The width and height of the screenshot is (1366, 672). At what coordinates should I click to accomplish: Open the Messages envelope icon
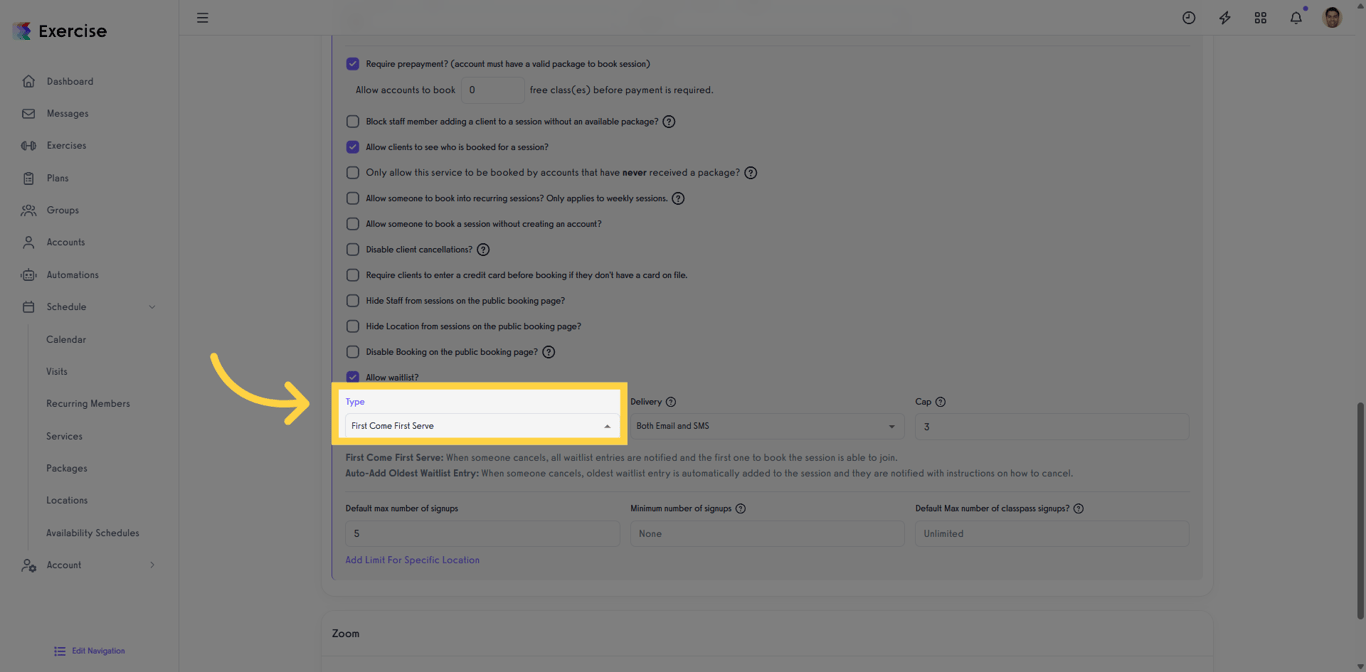(x=28, y=113)
